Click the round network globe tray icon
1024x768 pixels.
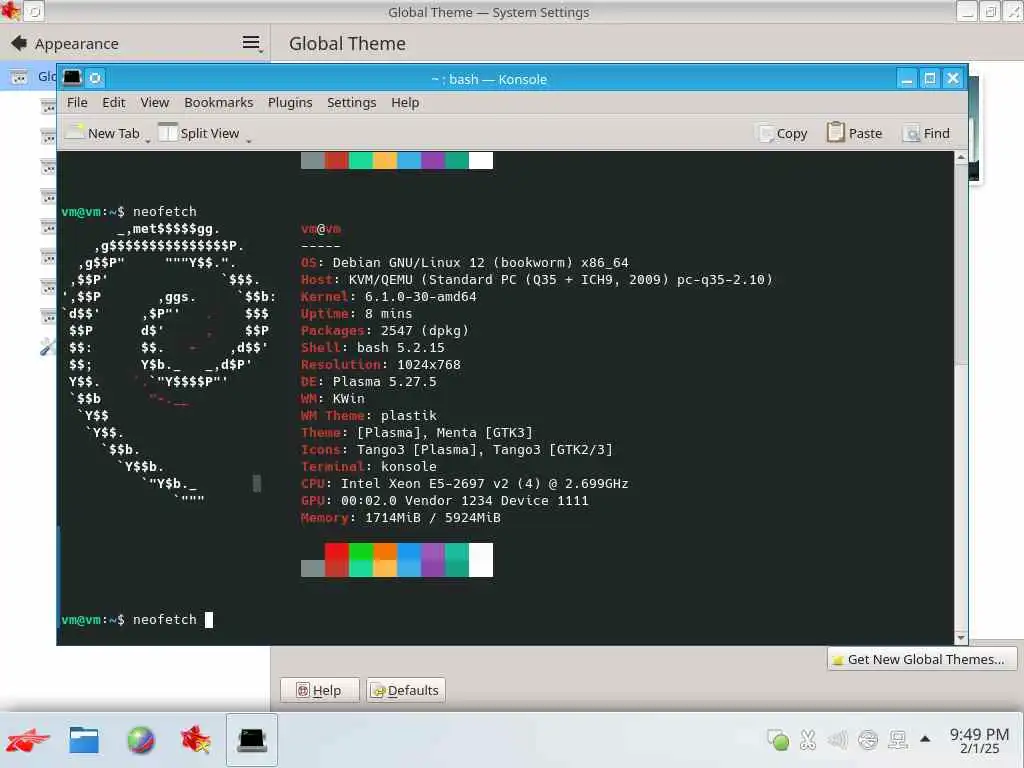868,739
